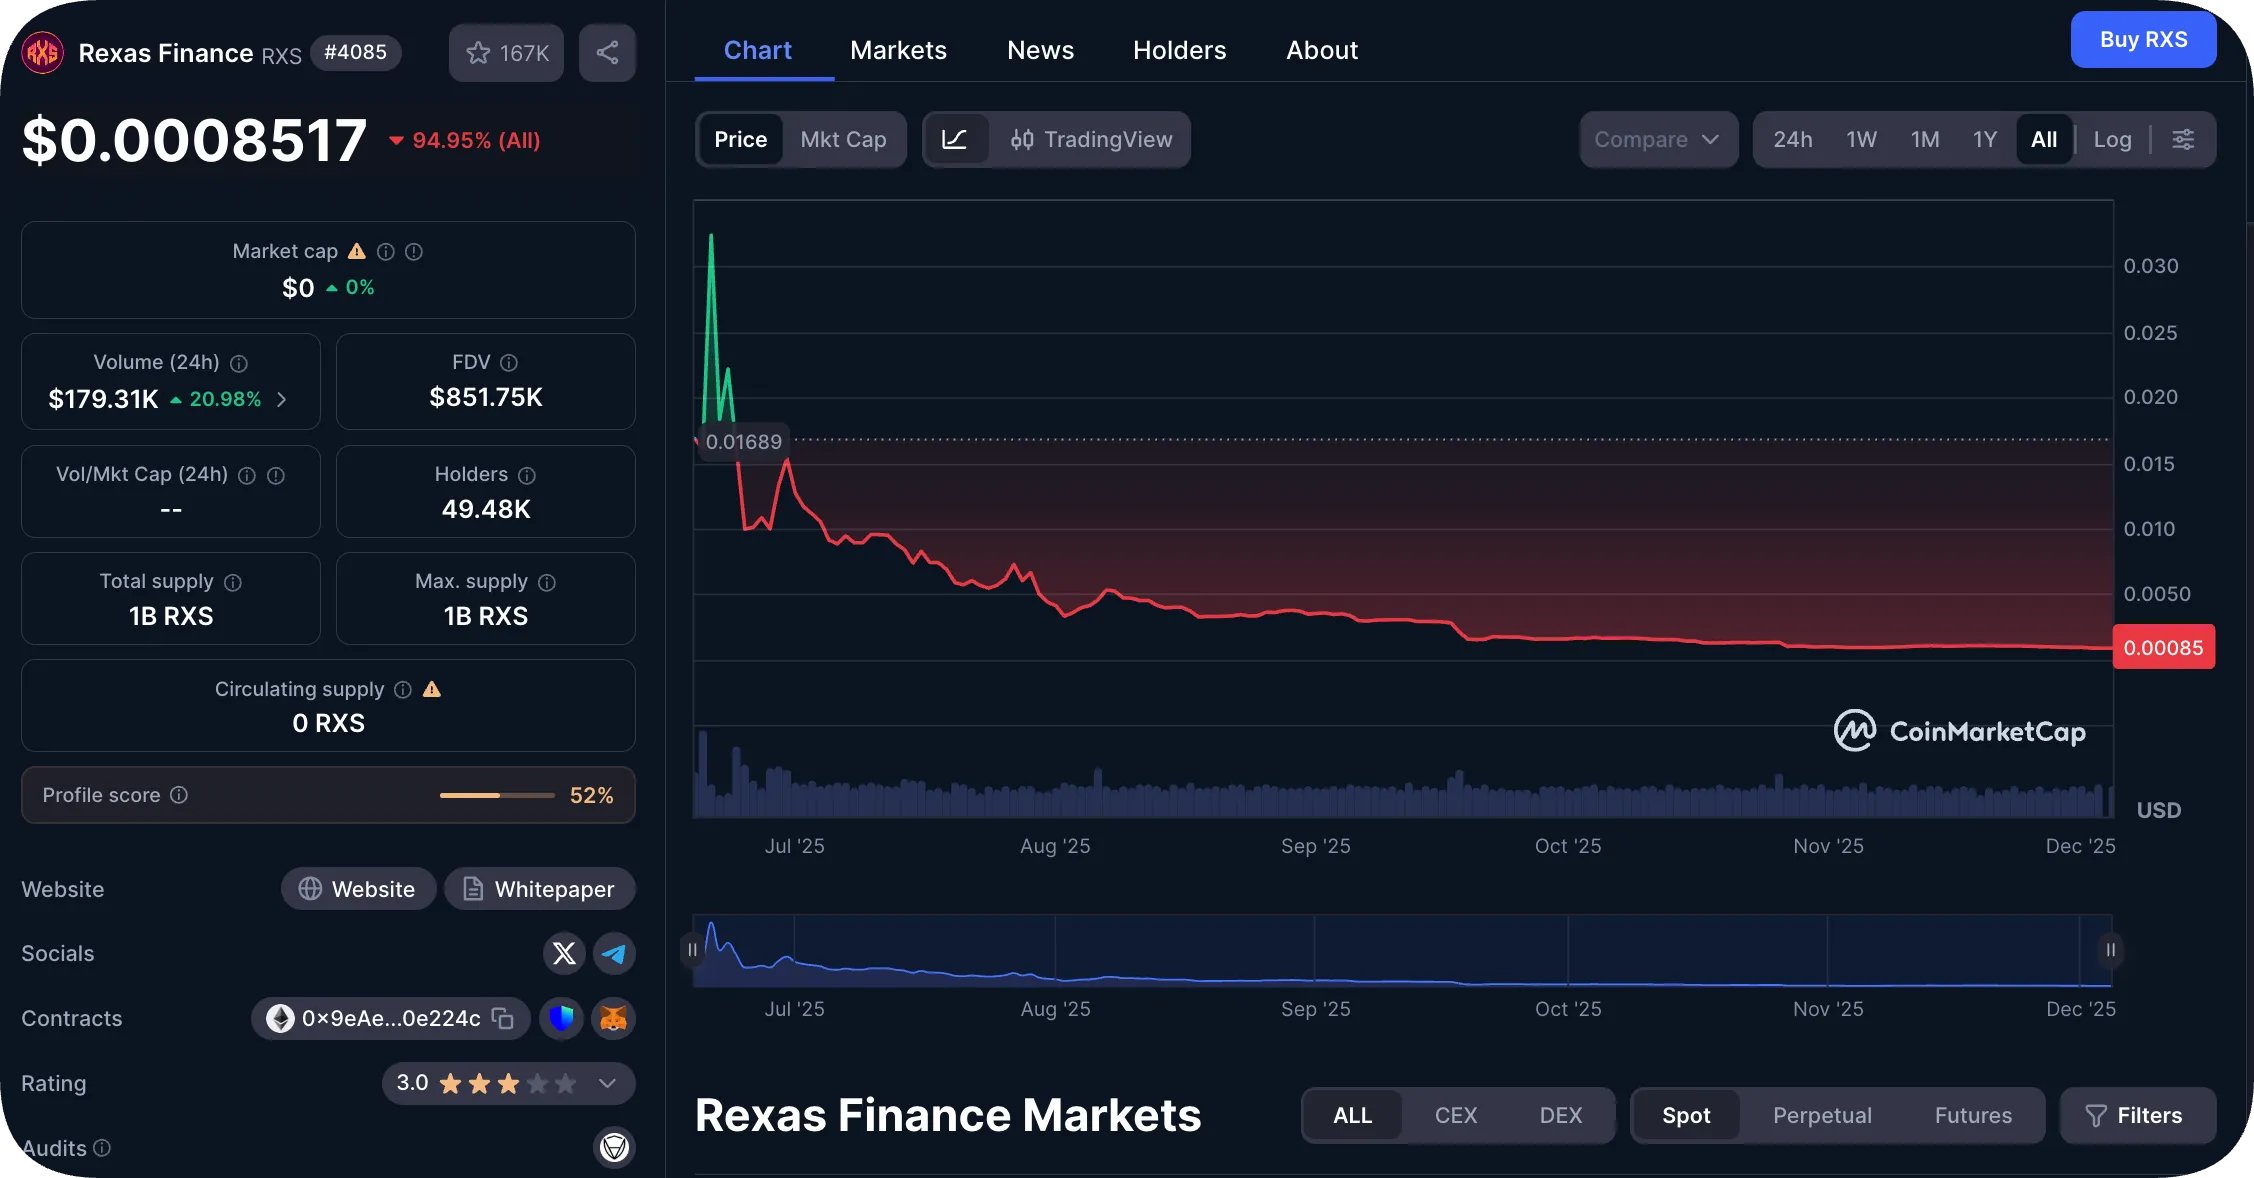Switch markets to Perpetual
2254x1178 pixels.
1821,1115
